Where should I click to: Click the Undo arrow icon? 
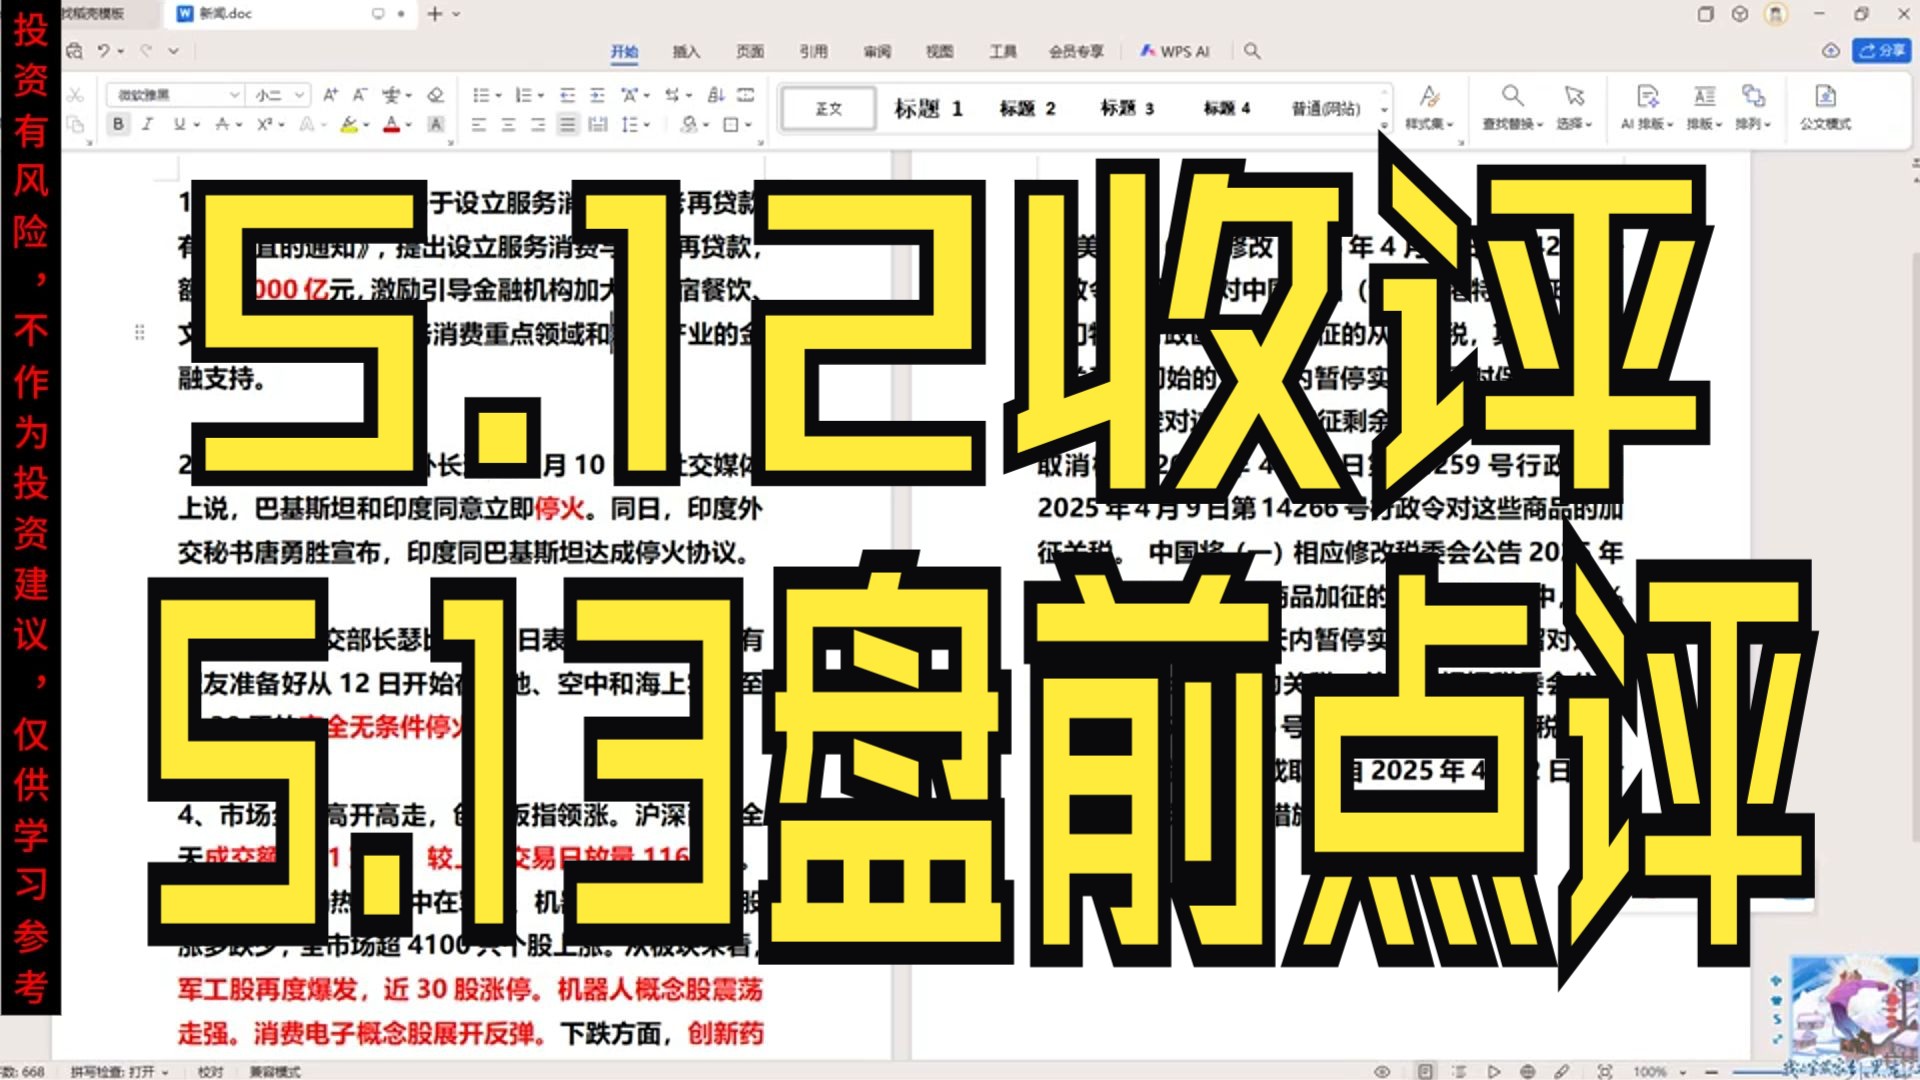click(103, 51)
